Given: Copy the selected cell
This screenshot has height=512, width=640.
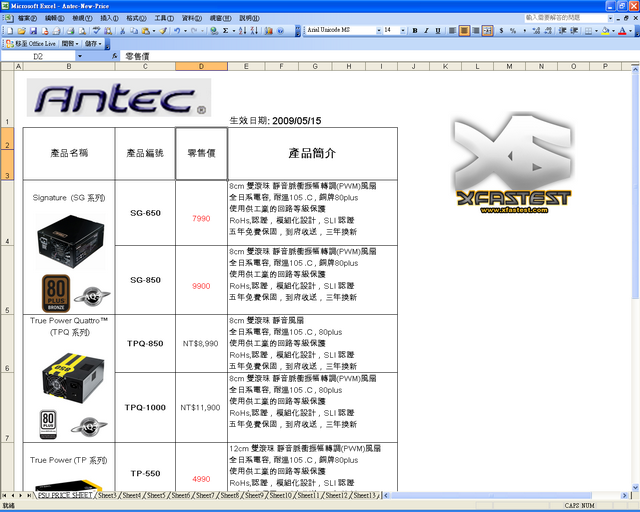Looking at the screenshot, I should click(x=134, y=31).
